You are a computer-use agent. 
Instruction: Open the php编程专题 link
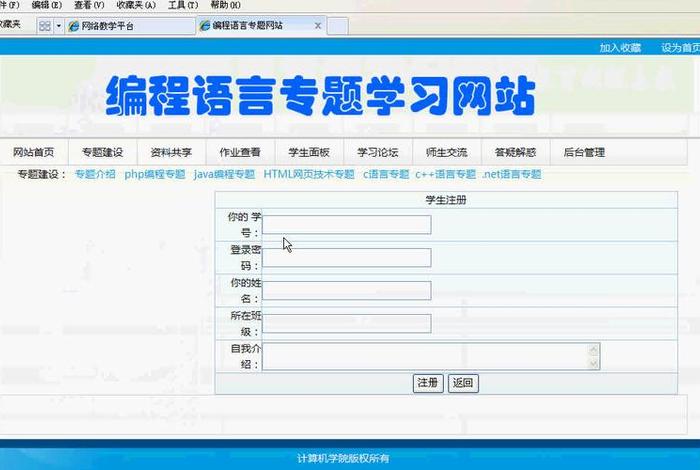click(155, 174)
